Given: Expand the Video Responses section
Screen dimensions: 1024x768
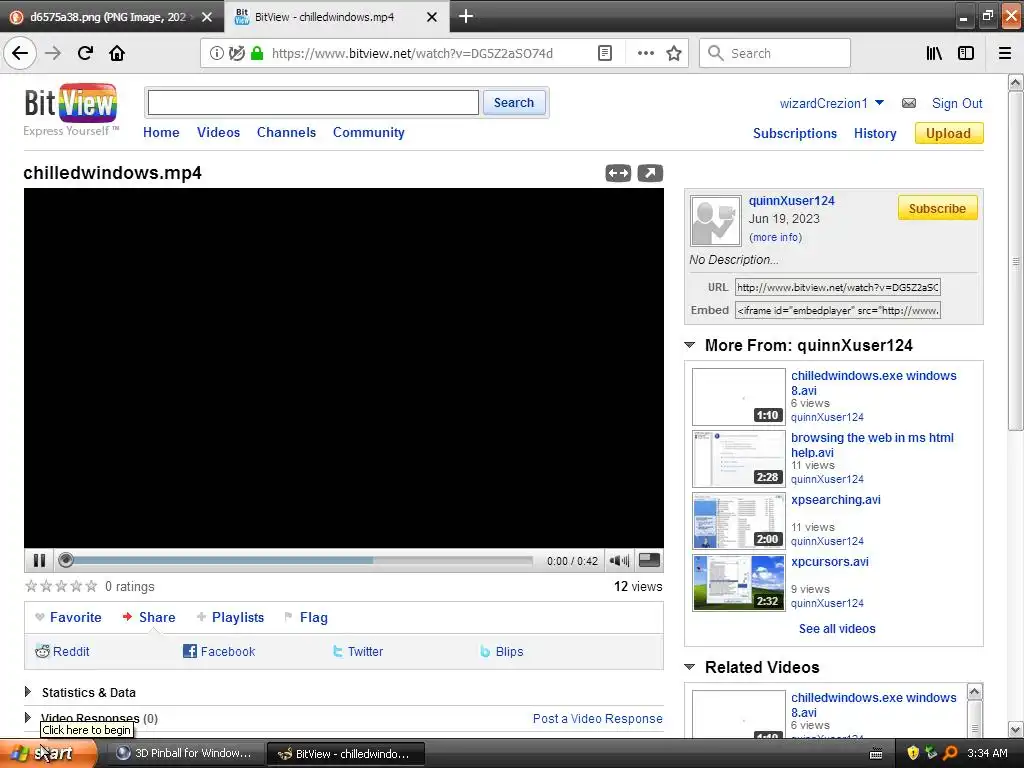Looking at the screenshot, I should click(28, 718).
